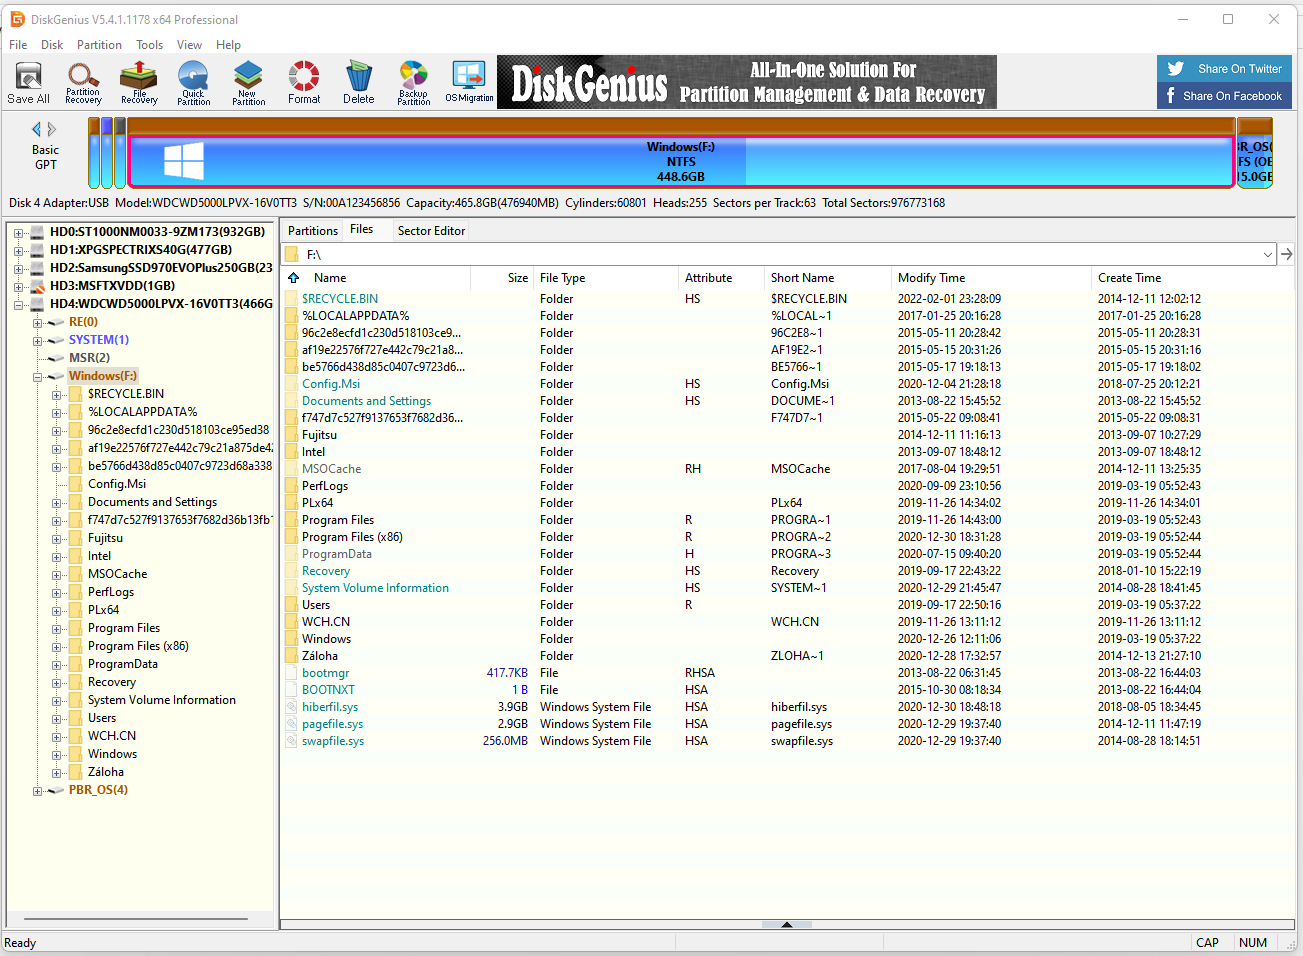Open the path dropdown for F:\
This screenshot has height=956, width=1303.
1267,255
